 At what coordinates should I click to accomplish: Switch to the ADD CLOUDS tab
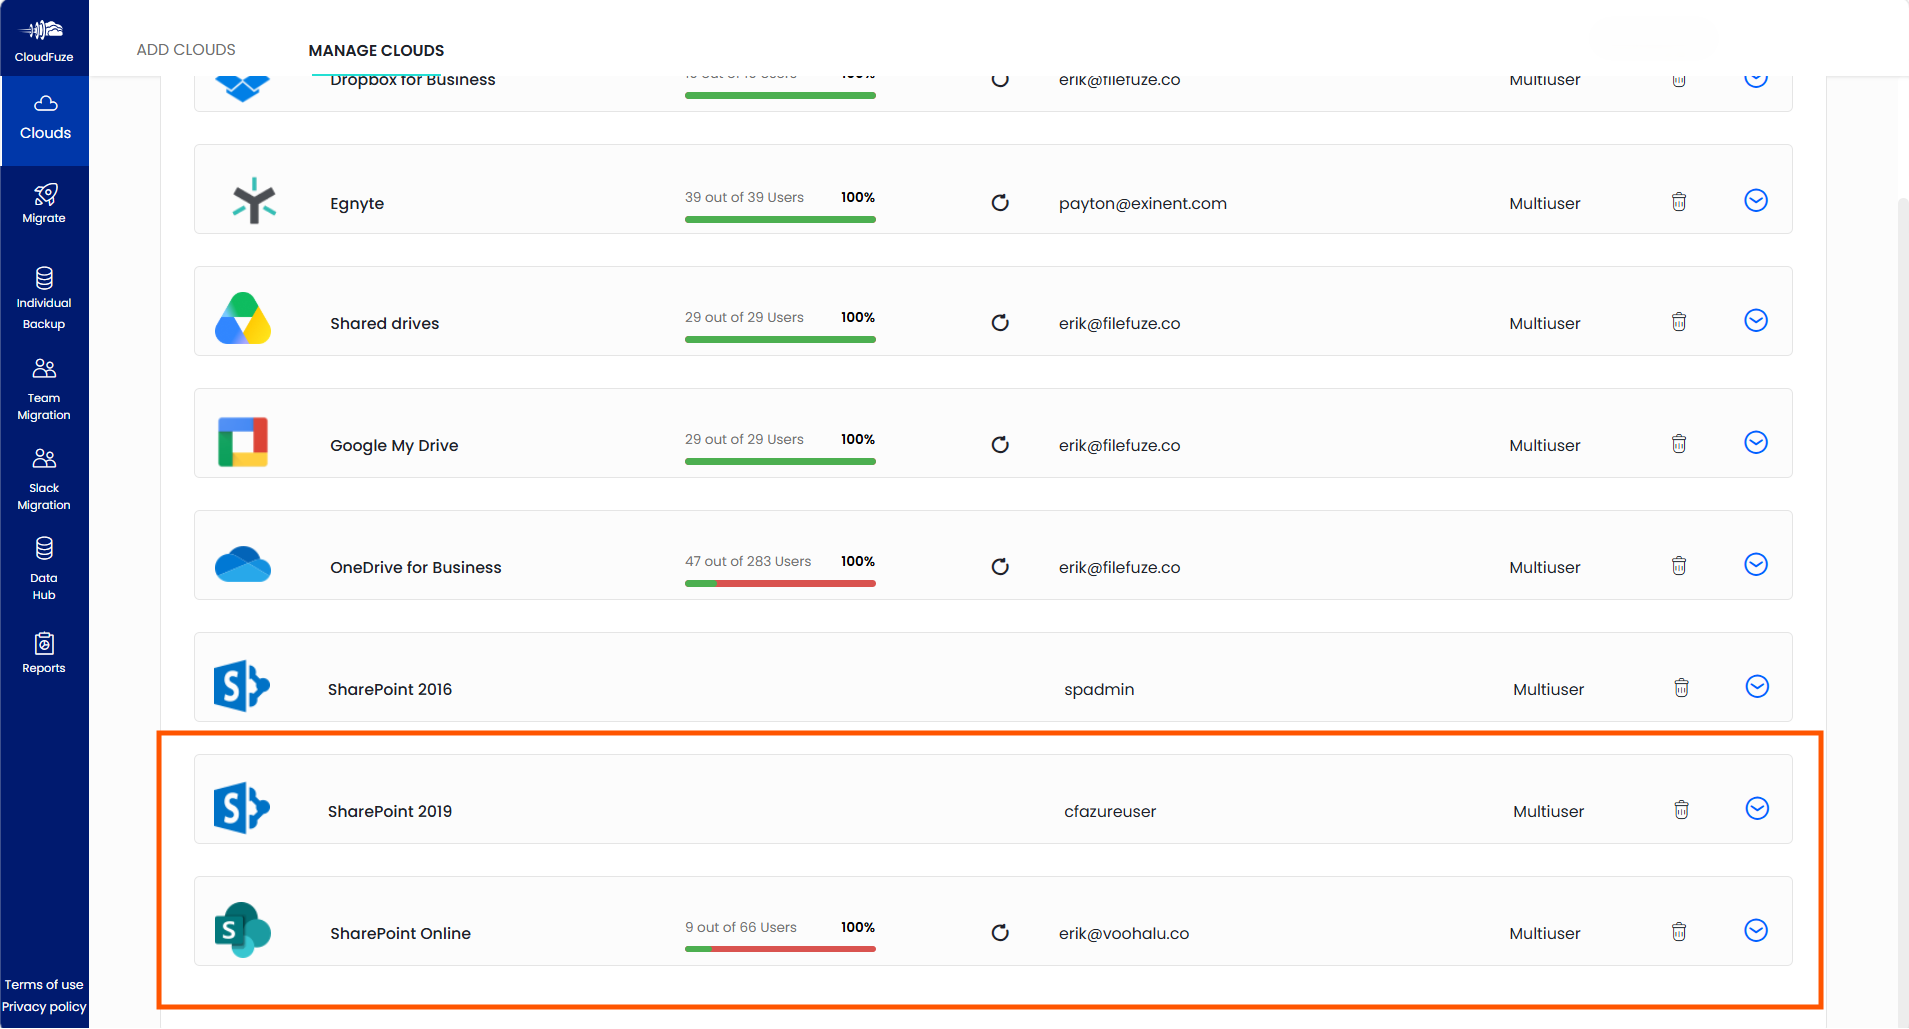click(x=186, y=50)
